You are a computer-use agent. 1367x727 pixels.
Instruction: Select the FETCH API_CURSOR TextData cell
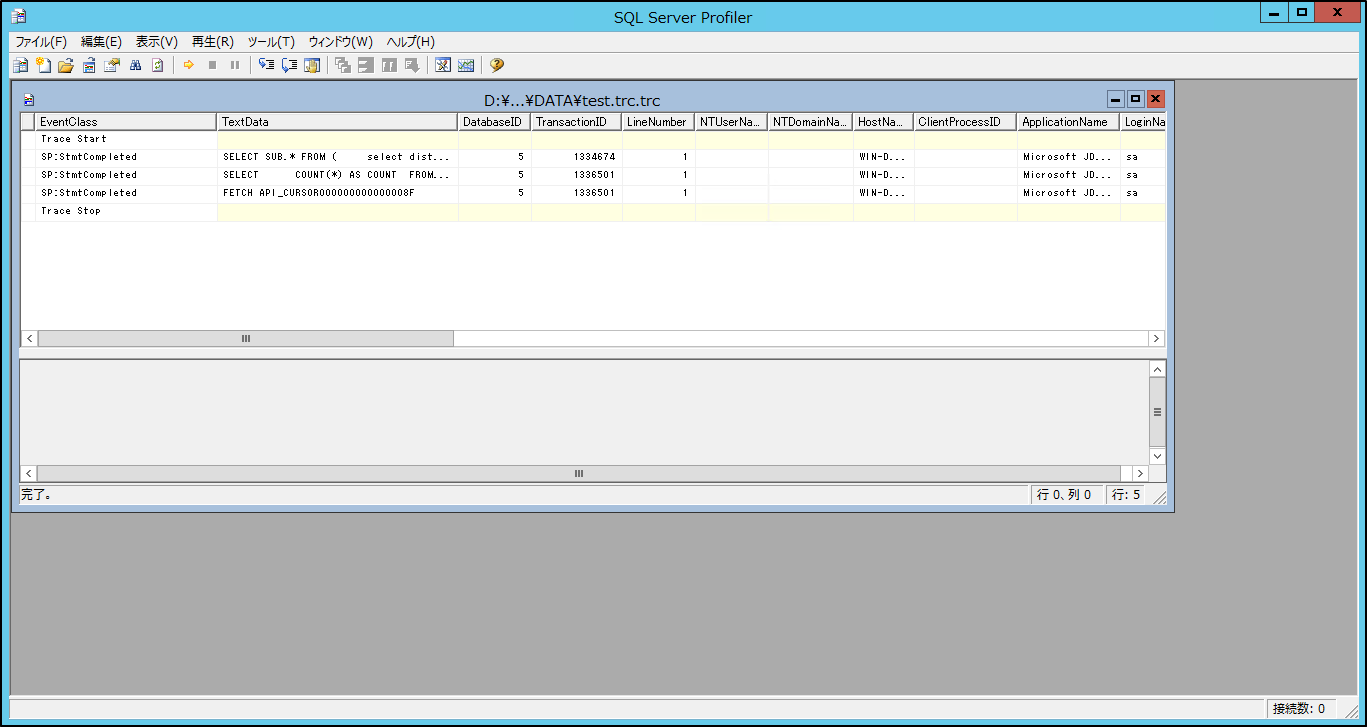pos(337,194)
